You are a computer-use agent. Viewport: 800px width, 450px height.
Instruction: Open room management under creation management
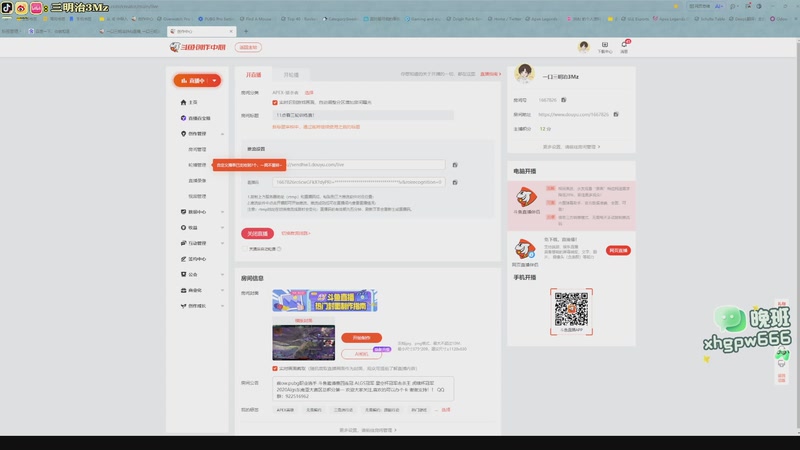[x=197, y=149]
